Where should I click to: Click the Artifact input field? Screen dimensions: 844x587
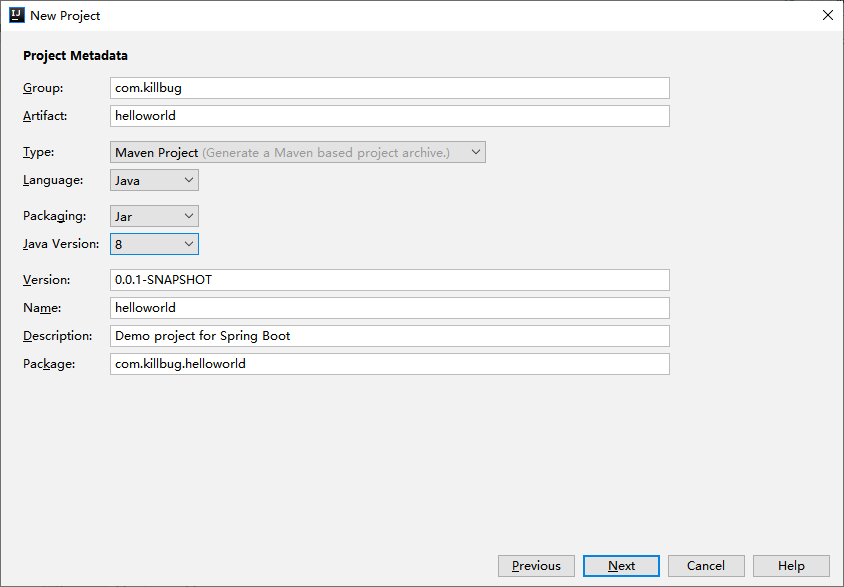pos(389,116)
